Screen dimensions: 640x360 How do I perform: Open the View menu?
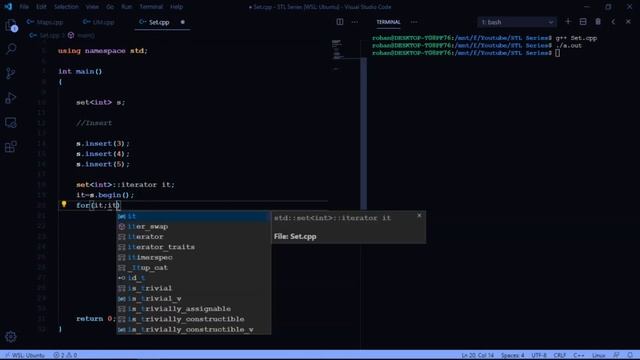[x=92, y=7]
